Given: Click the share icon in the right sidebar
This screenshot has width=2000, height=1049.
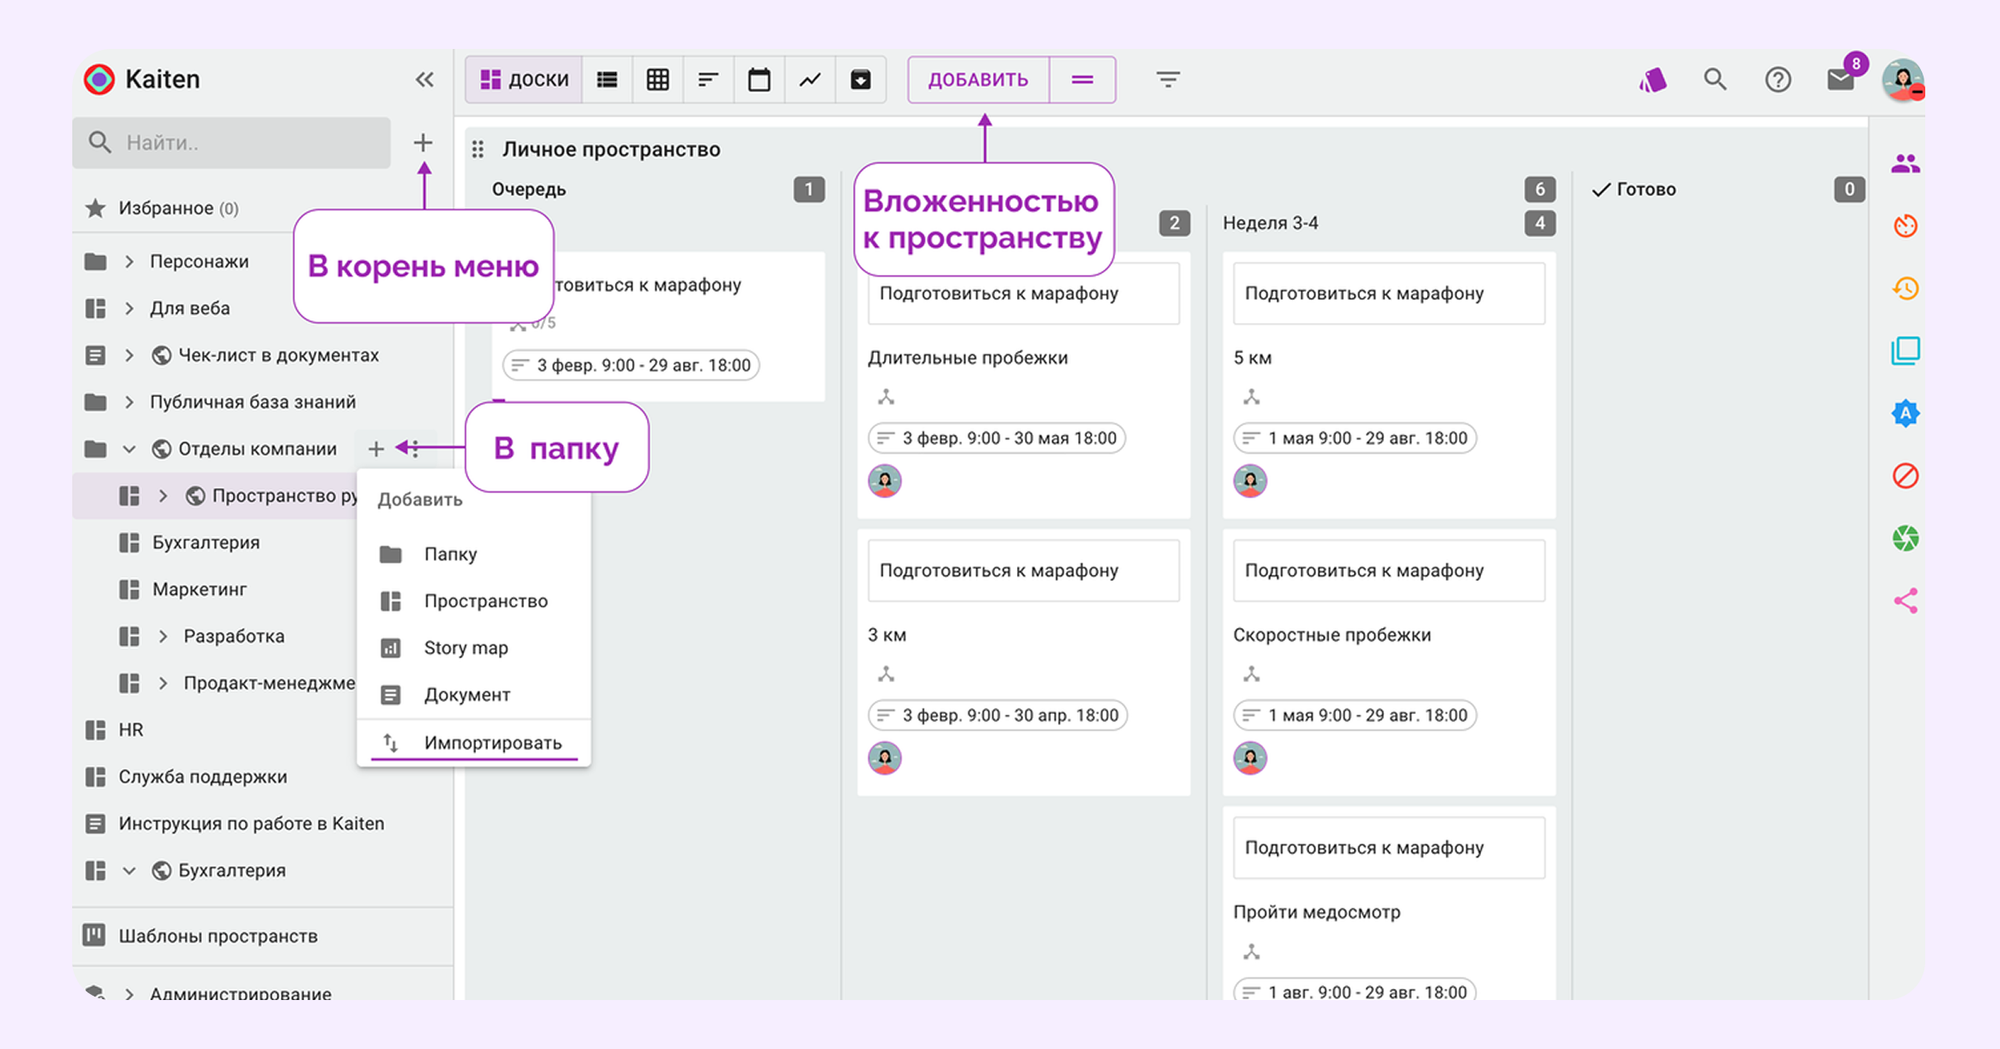Looking at the screenshot, I should [x=1906, y=599].
